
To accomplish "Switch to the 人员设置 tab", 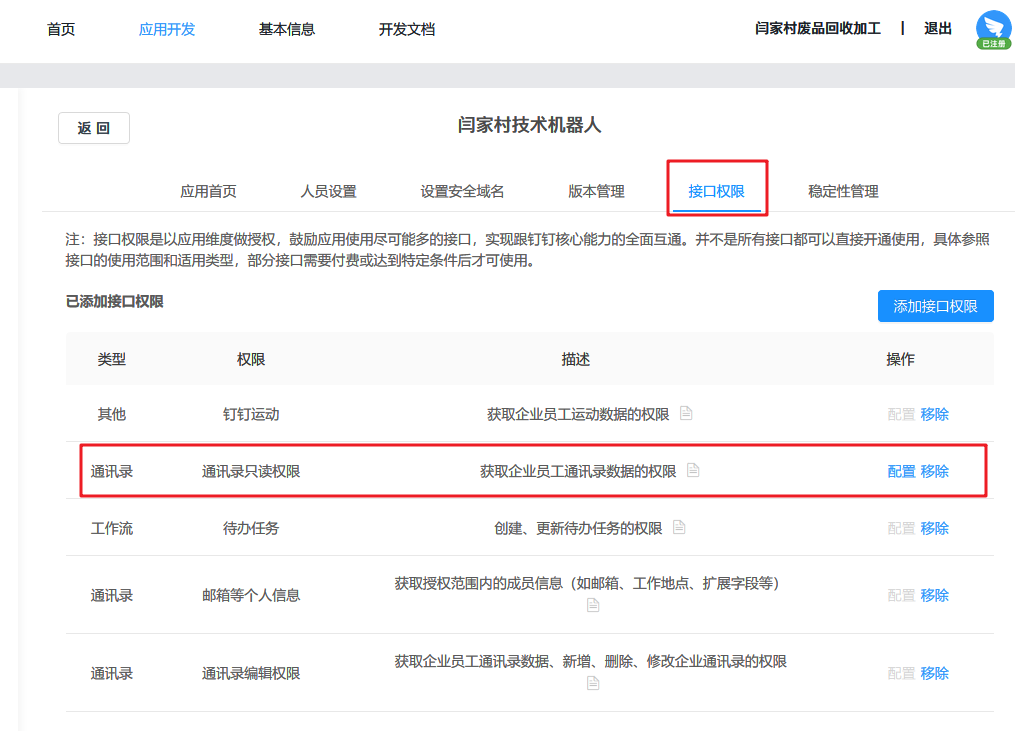I will click(x=328, y=191).
